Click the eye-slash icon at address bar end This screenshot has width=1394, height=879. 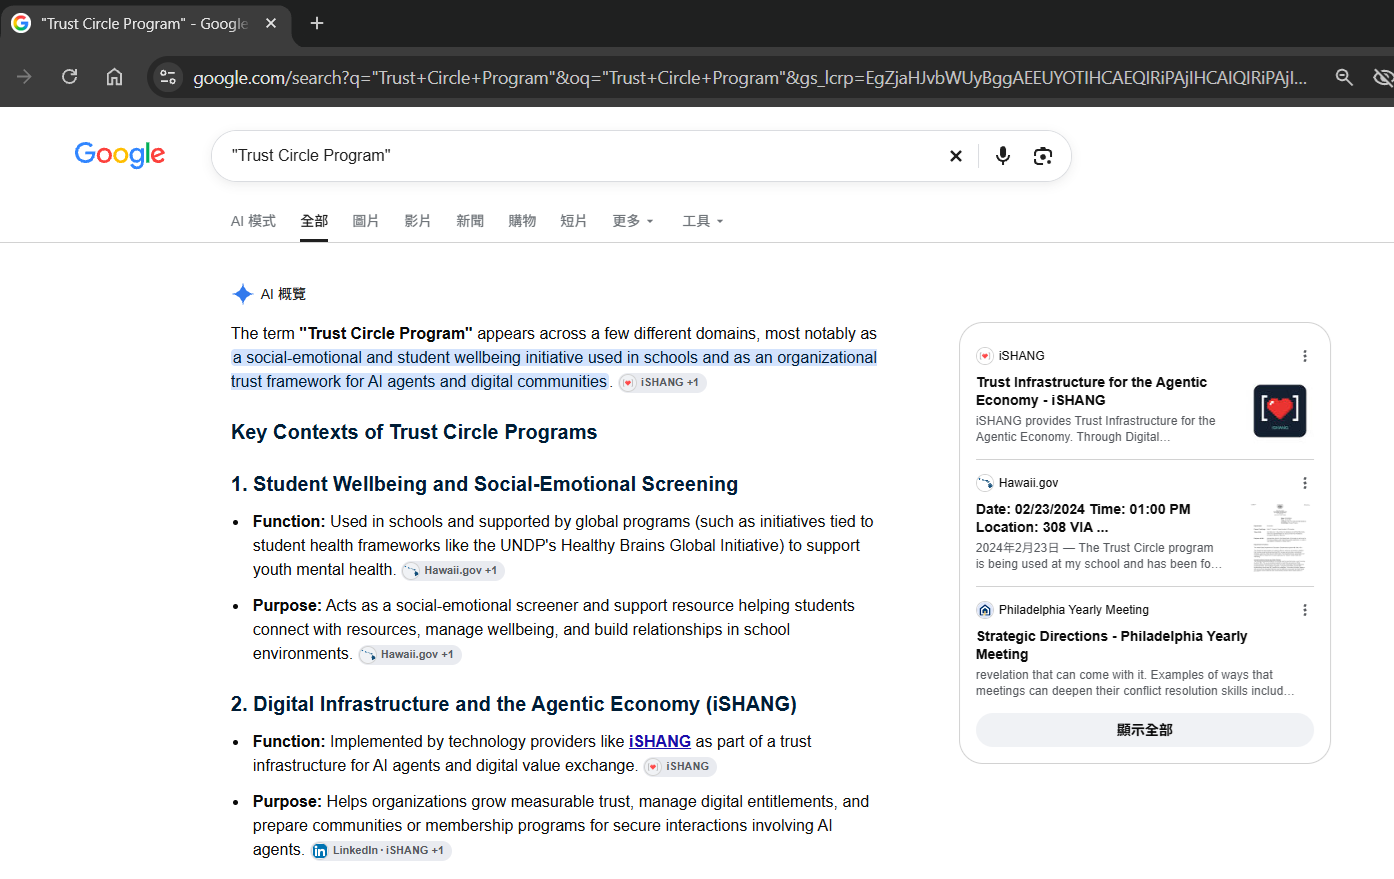pos(1383,77)
